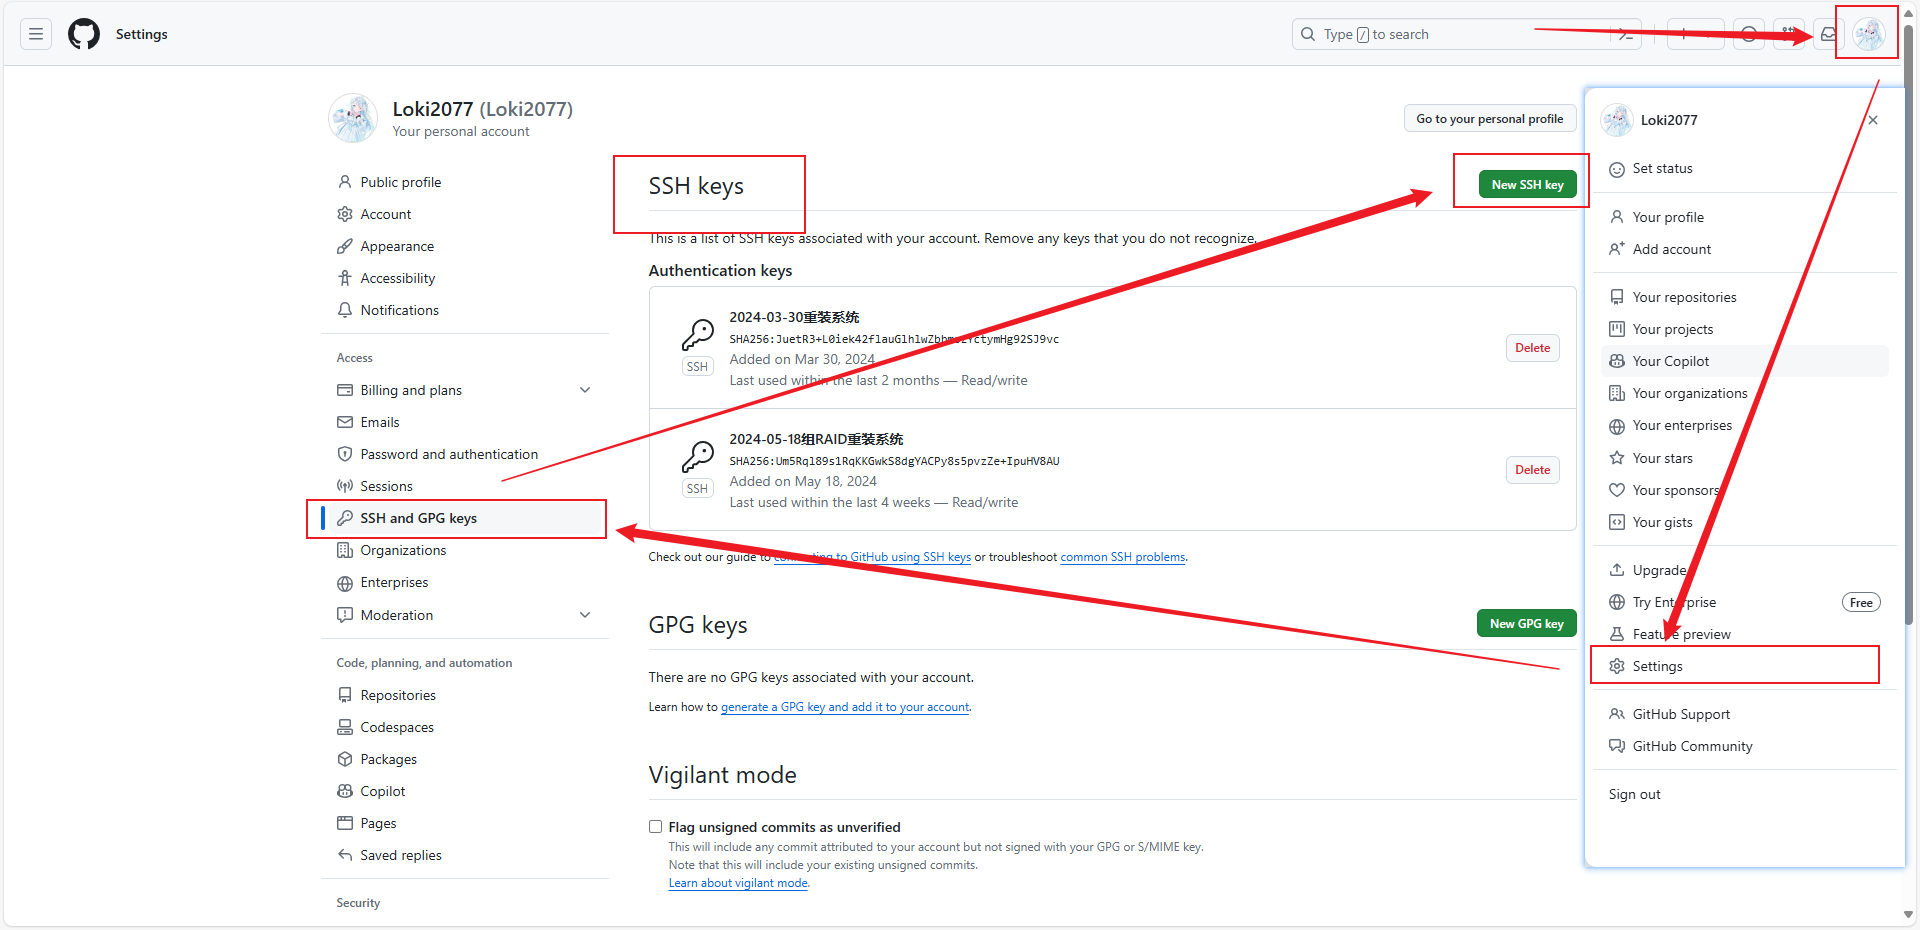Screen dimensions: 1920x930
Task: Open GitHub Support from the user menu
Action: [x=1745, y=714]
